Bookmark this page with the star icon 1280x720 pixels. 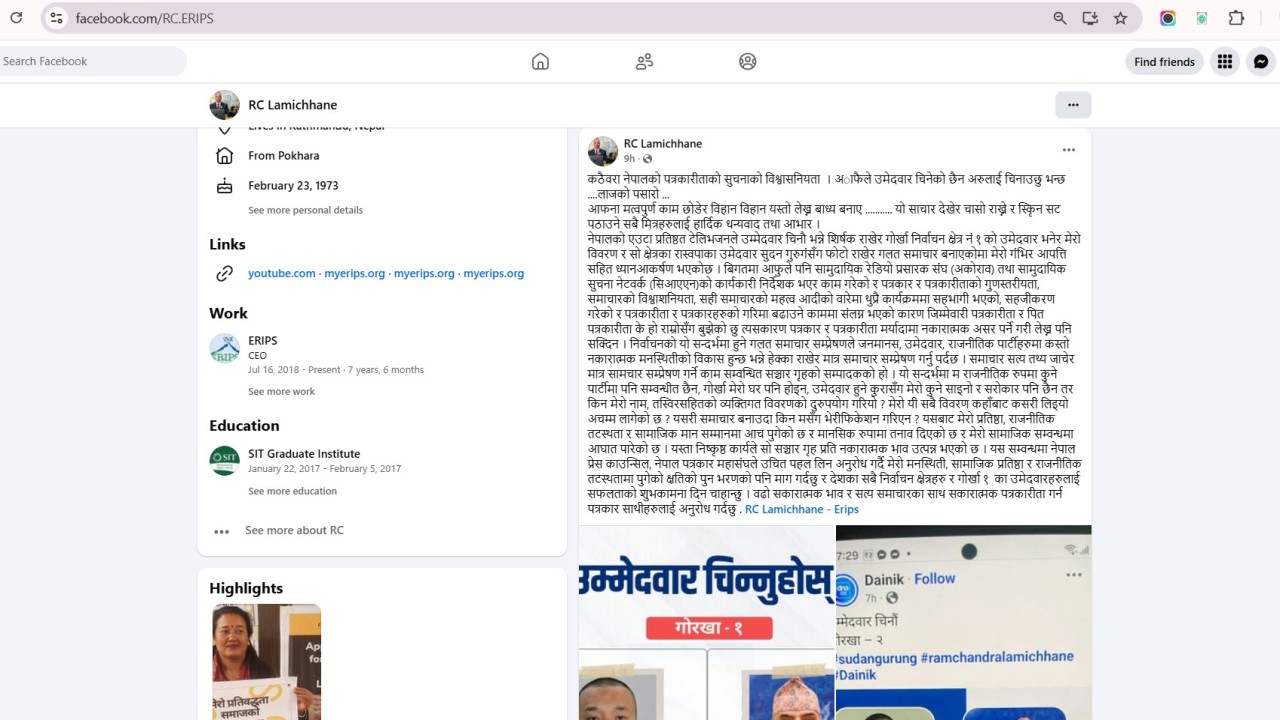point(1120,18)
